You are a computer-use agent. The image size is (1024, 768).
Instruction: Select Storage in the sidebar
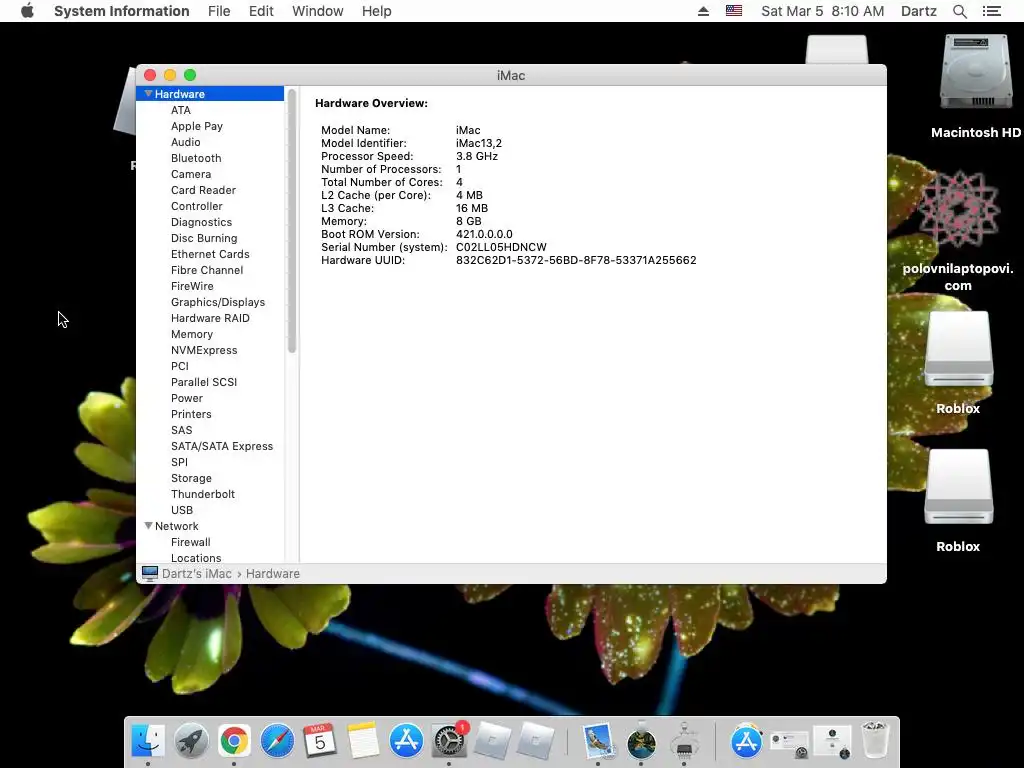[191, 478]
